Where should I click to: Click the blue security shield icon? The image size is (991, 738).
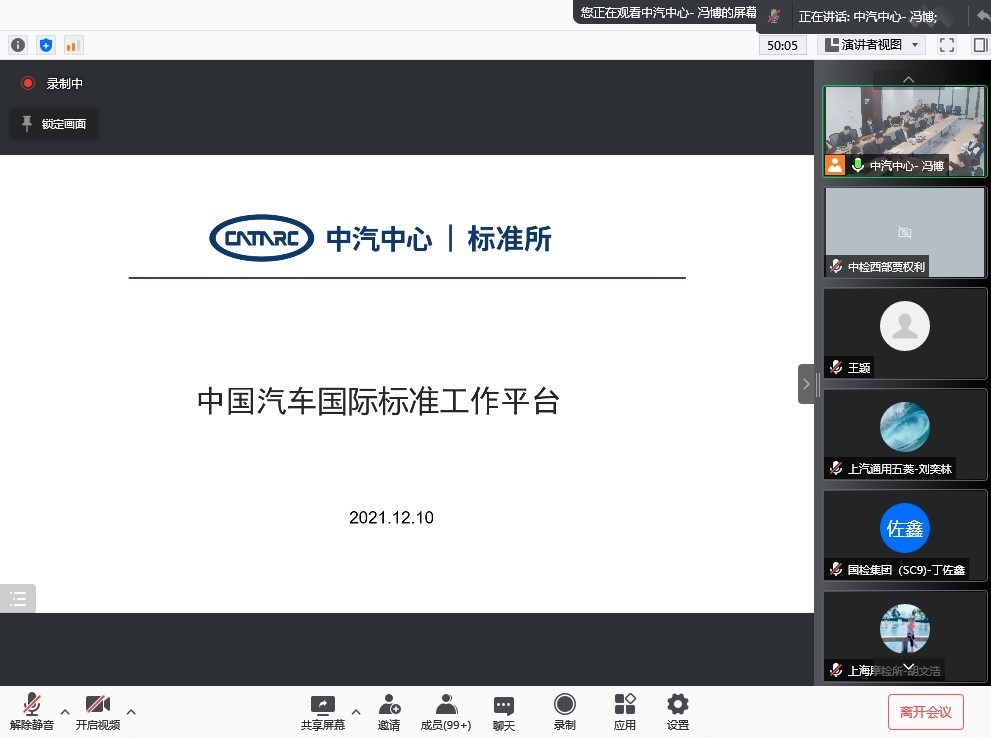tap(45, 45)
